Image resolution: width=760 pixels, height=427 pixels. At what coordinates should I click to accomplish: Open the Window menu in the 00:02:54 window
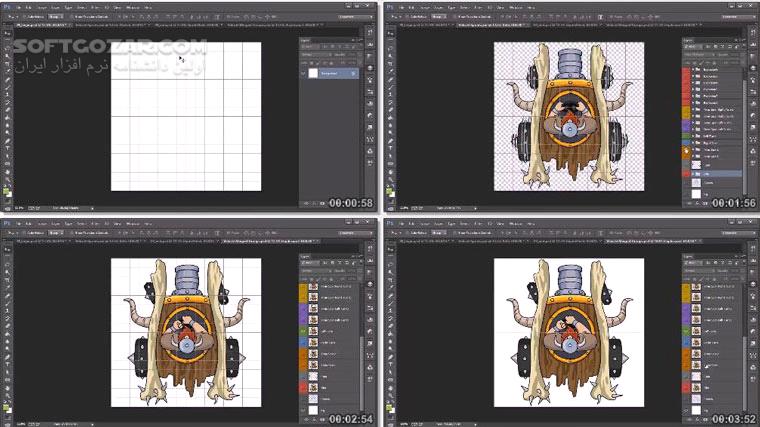[x=132, y=223]
